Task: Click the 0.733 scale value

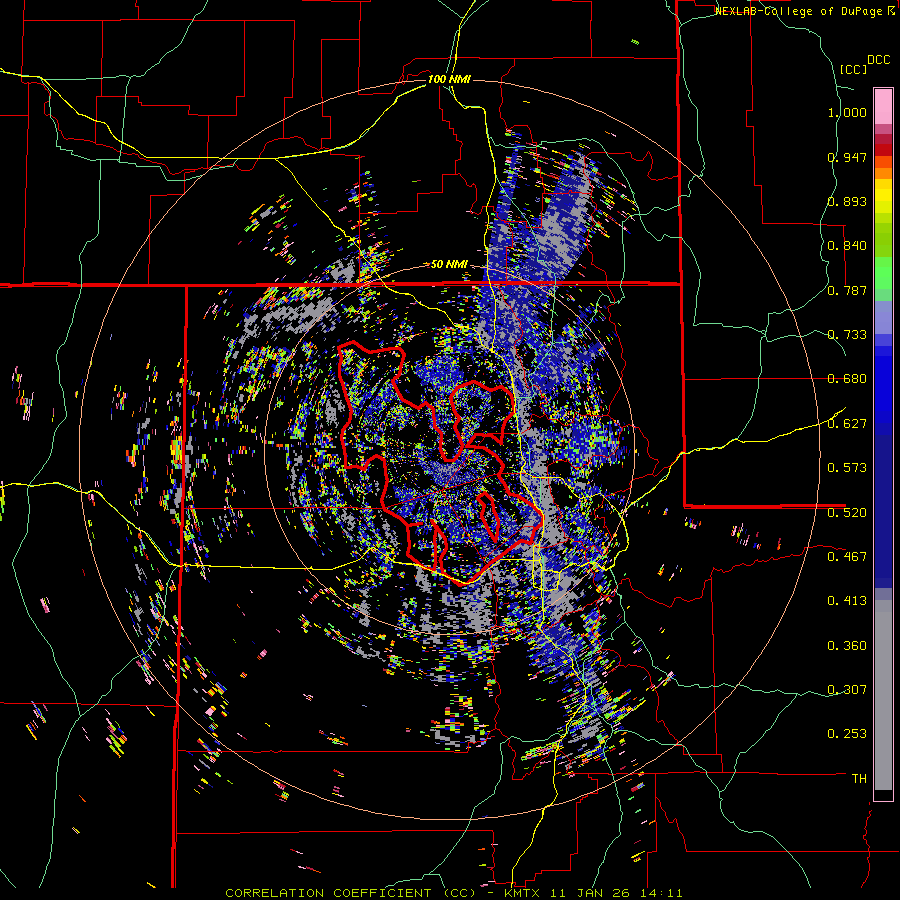Action: pos(847,335)
